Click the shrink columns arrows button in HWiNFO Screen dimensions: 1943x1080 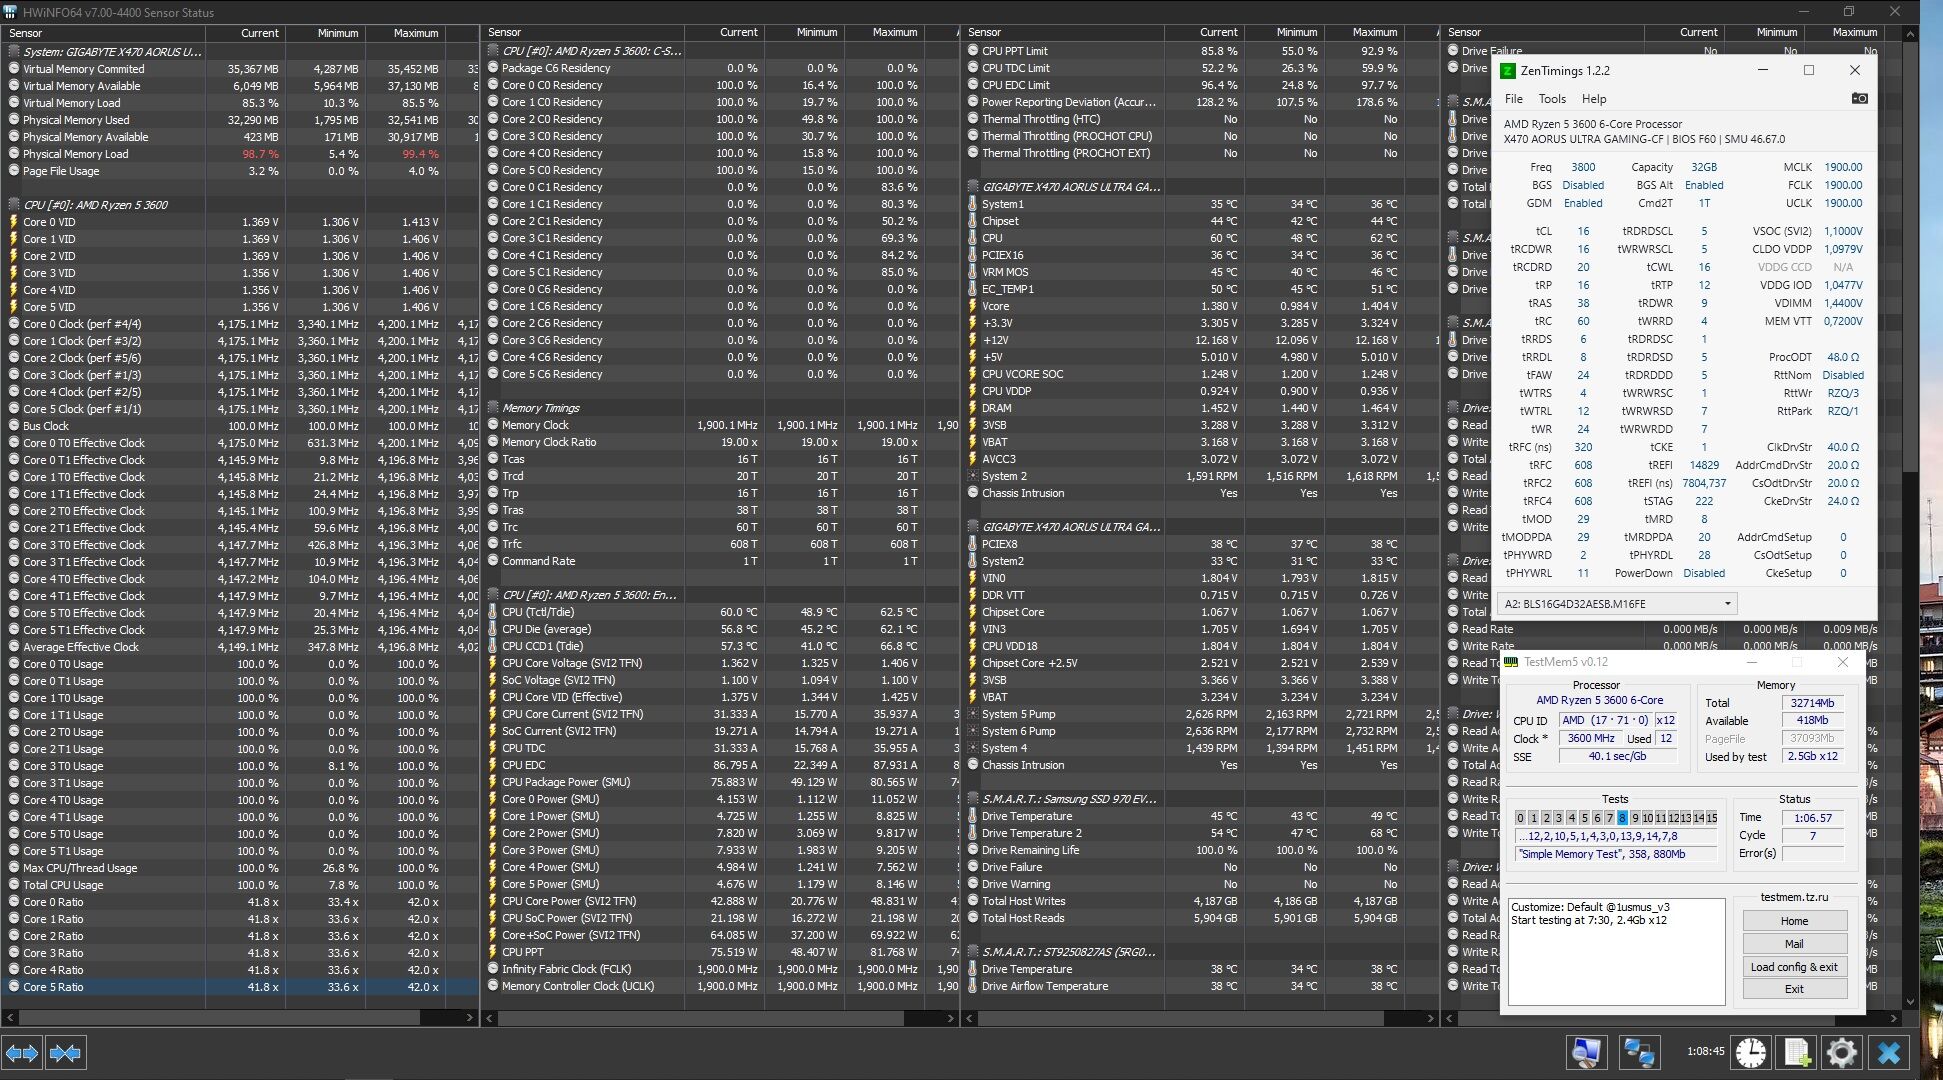click(66, 1053)
